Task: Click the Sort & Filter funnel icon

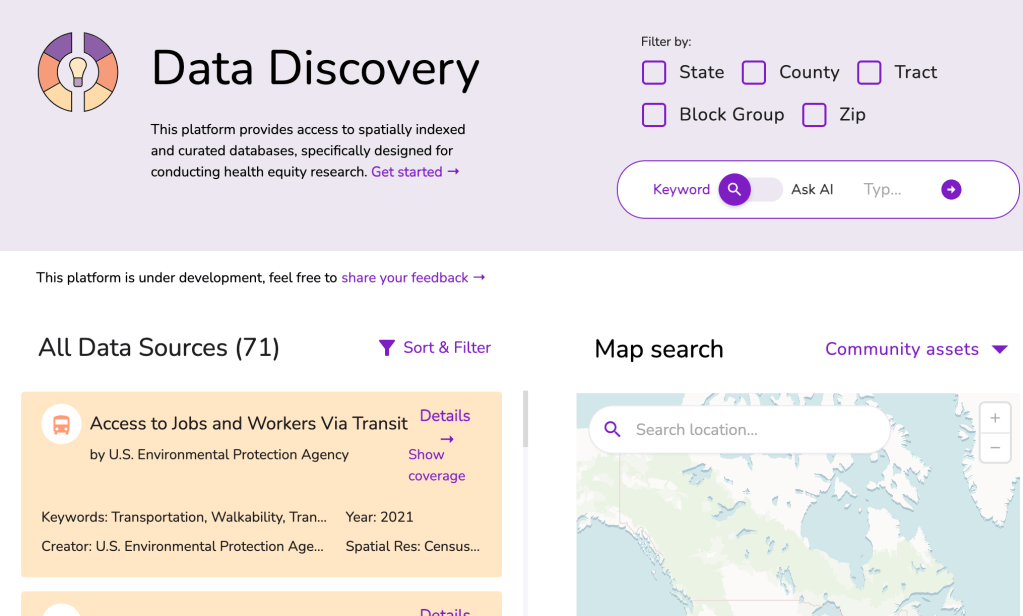Action: pos(387,348)
